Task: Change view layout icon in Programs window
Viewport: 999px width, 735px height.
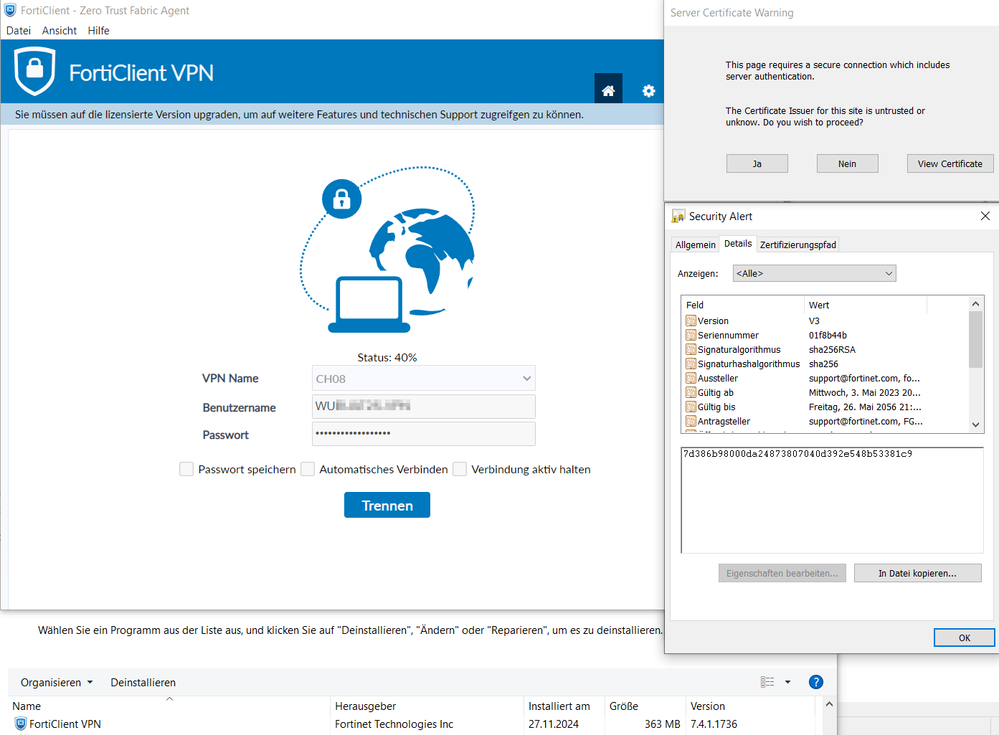Action: pos(767,682)
